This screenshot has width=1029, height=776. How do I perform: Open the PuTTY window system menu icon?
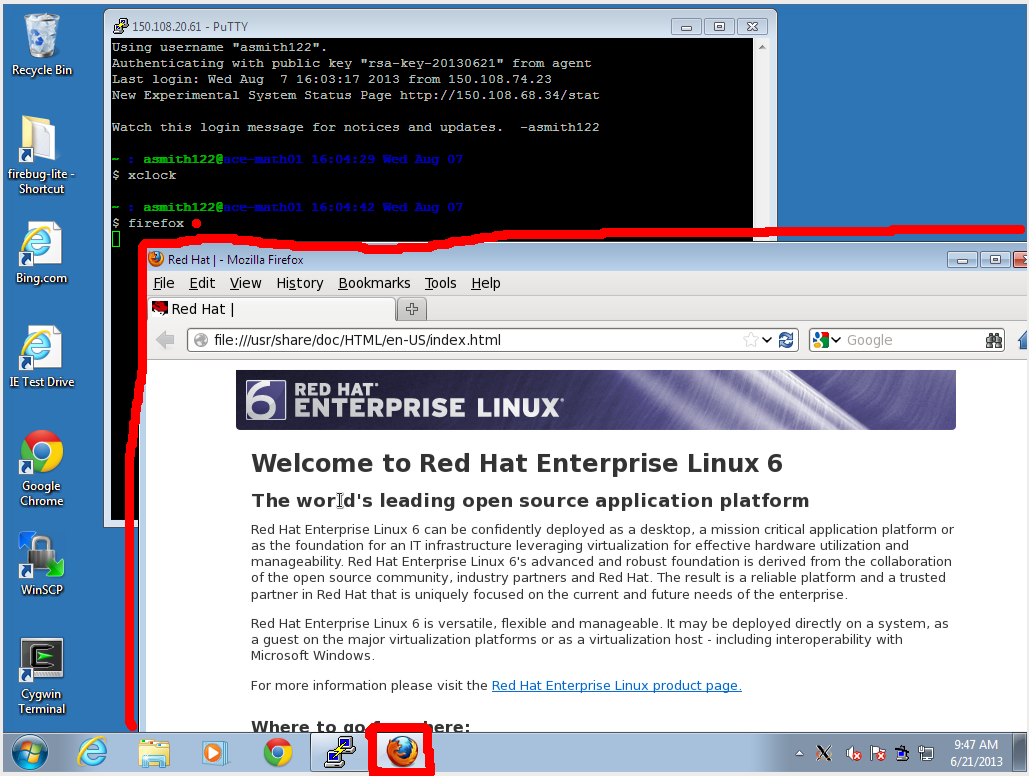coord(121,26)
